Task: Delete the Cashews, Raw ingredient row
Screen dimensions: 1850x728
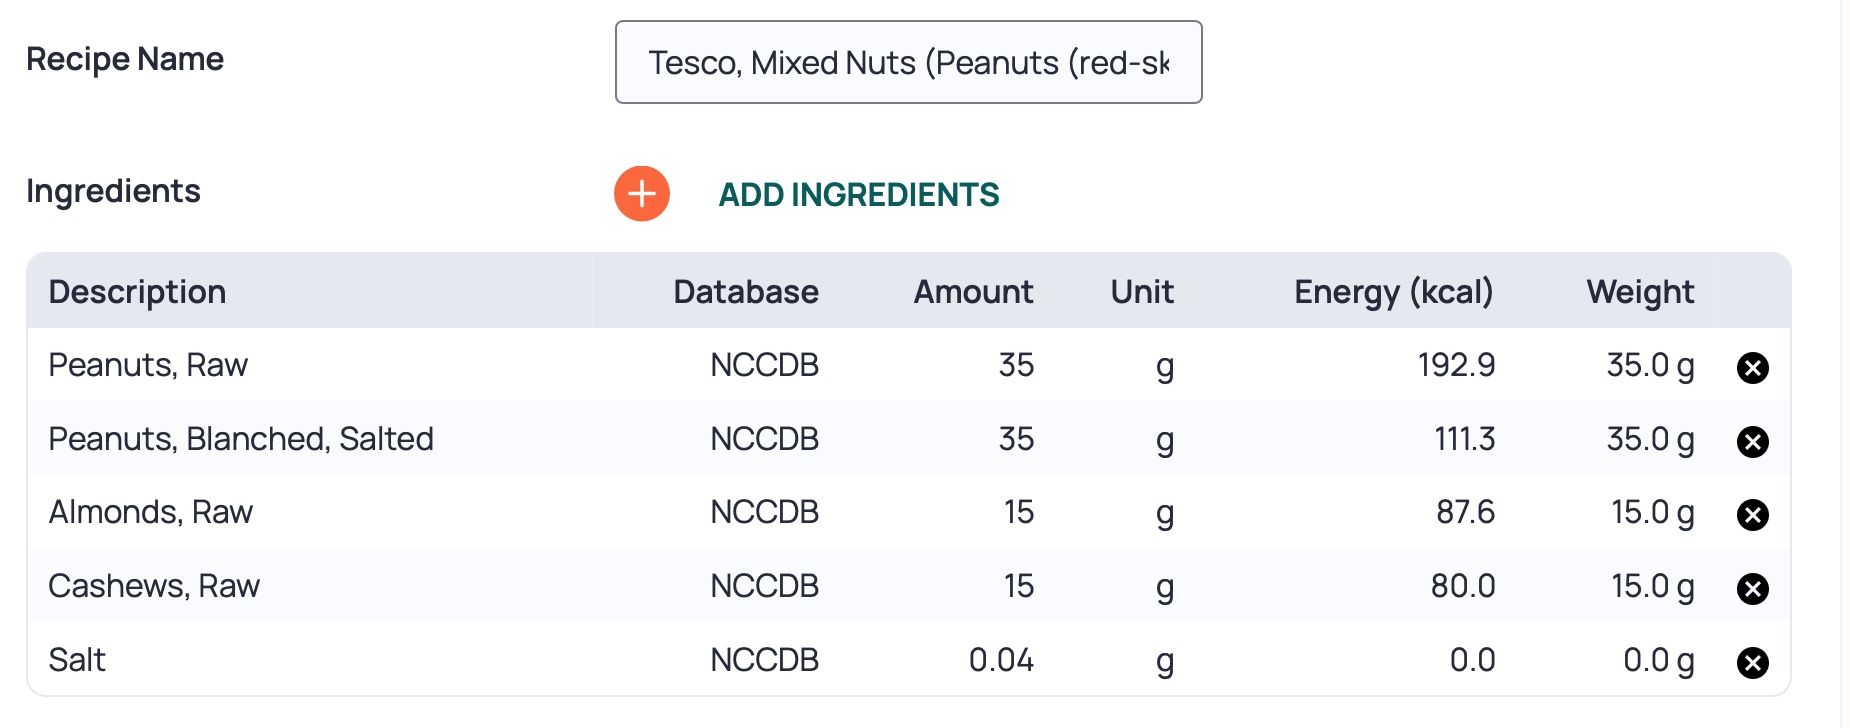Action: tap(1752, 589)
